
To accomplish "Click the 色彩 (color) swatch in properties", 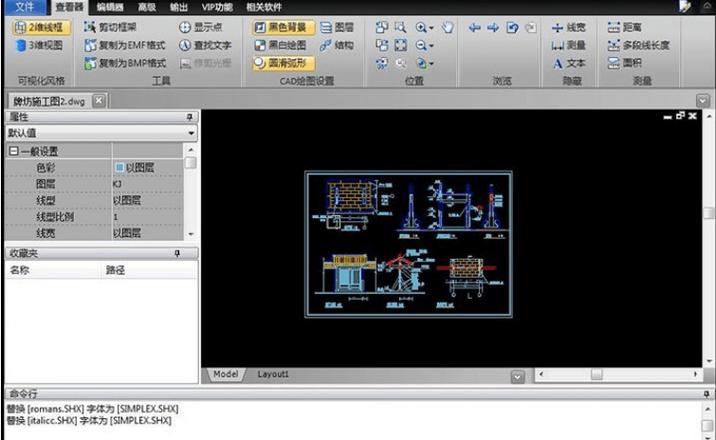I will tap(119, 168).
